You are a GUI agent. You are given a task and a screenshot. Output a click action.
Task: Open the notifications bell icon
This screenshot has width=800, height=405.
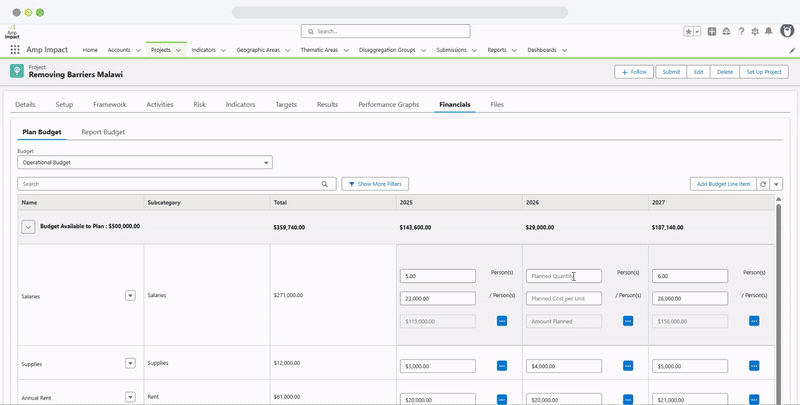768,32
